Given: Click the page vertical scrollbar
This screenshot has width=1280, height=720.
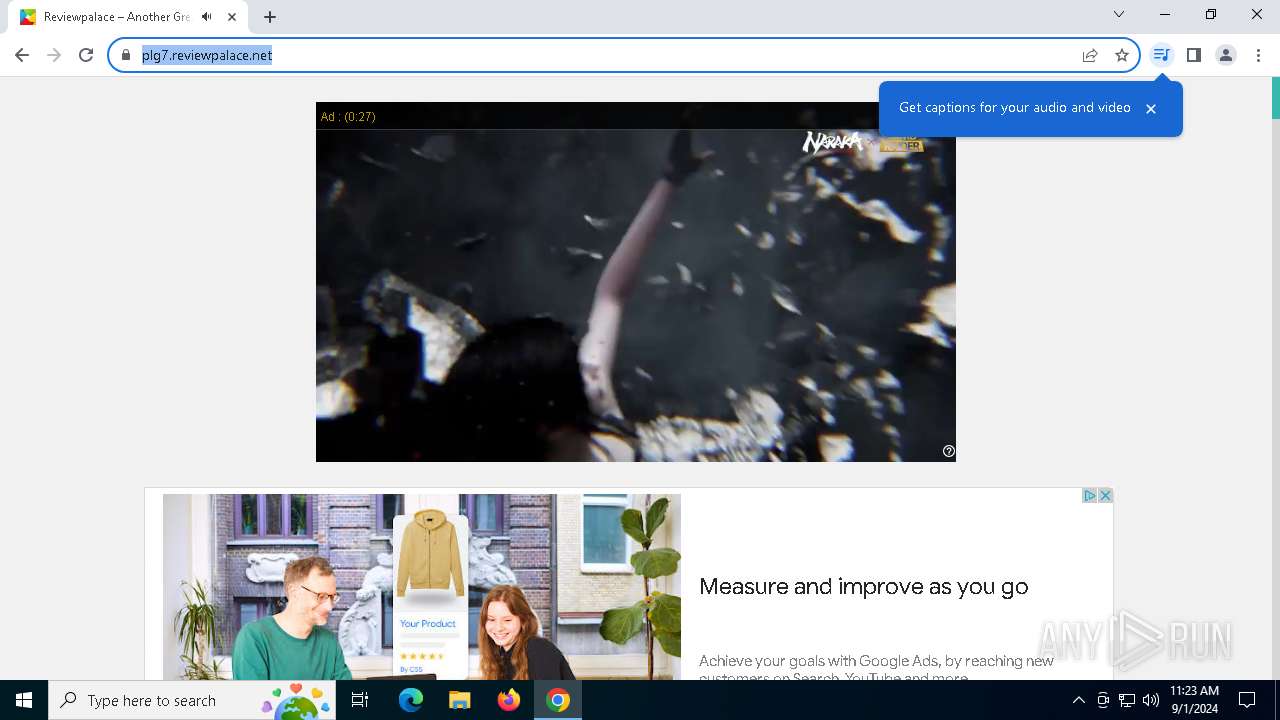Looking at the screenshot, I should [1275, 378].
